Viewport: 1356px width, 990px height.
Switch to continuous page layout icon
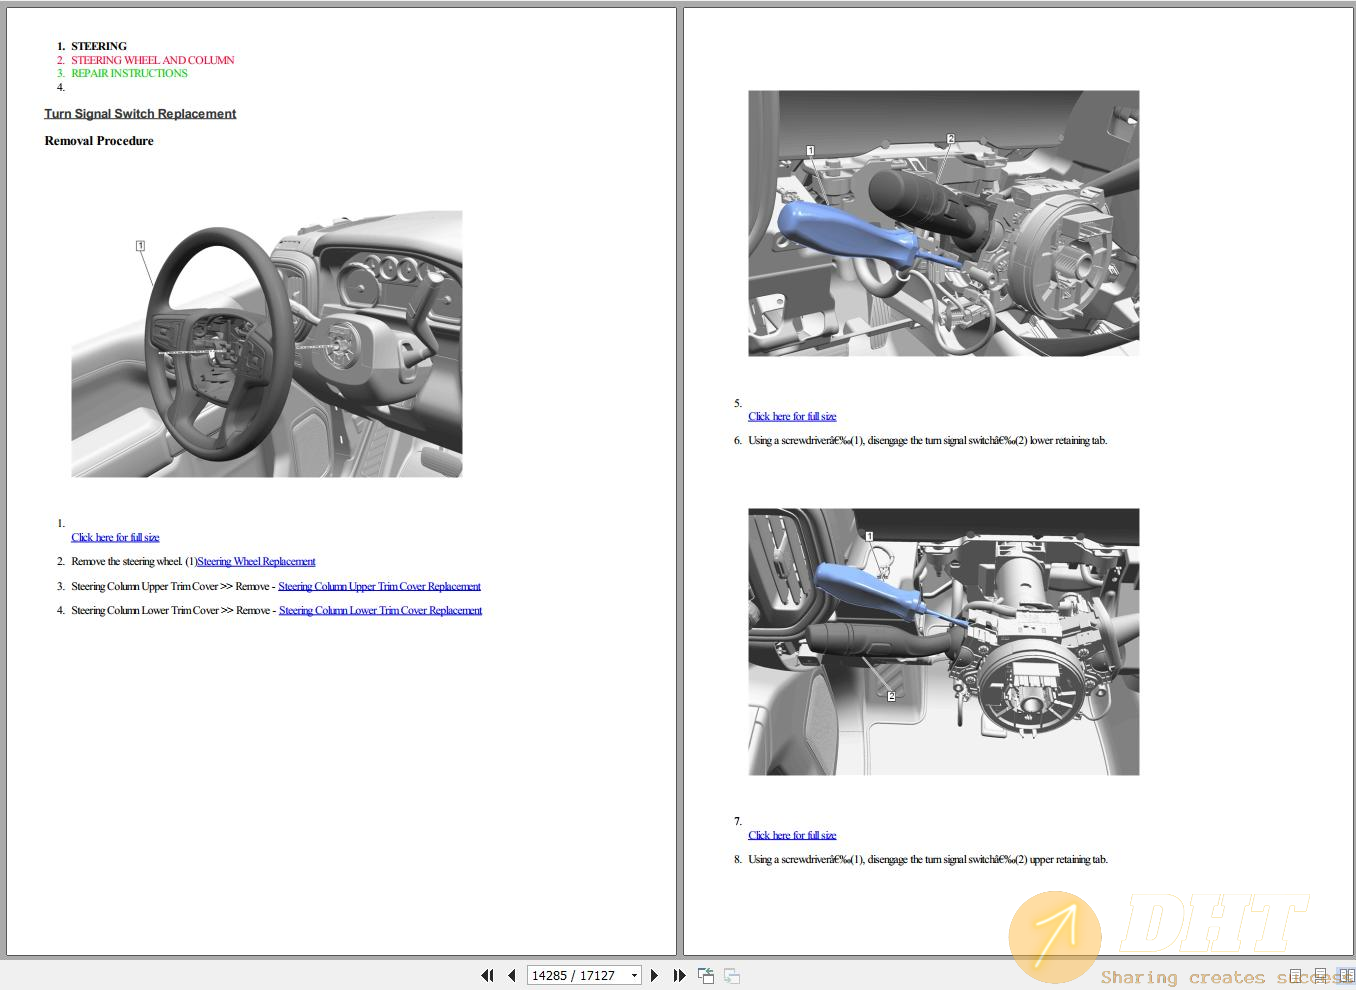[1321, 975]
